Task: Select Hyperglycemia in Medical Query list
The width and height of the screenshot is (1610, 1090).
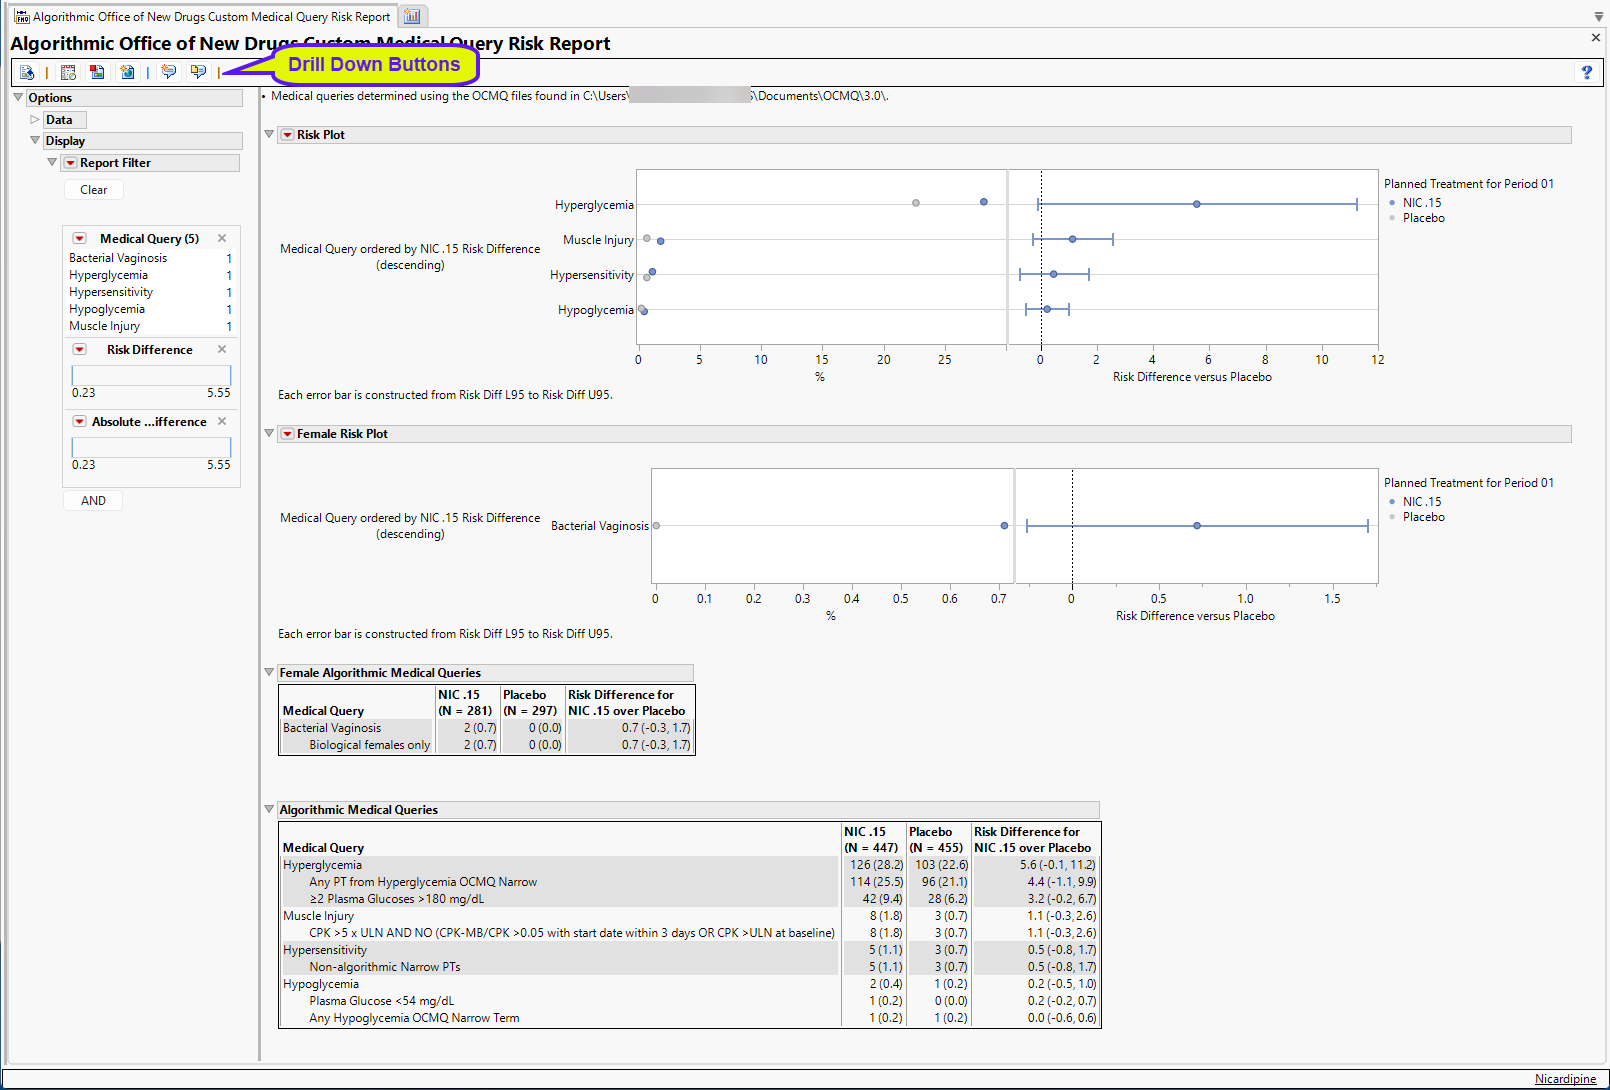Action: tap(109, 275)
